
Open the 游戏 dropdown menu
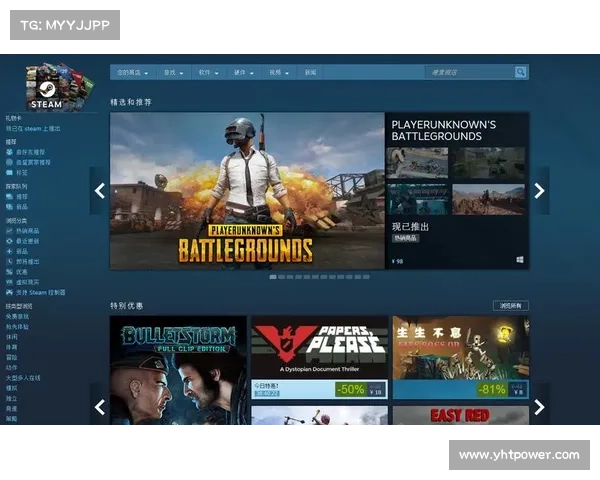pos(173,72)
